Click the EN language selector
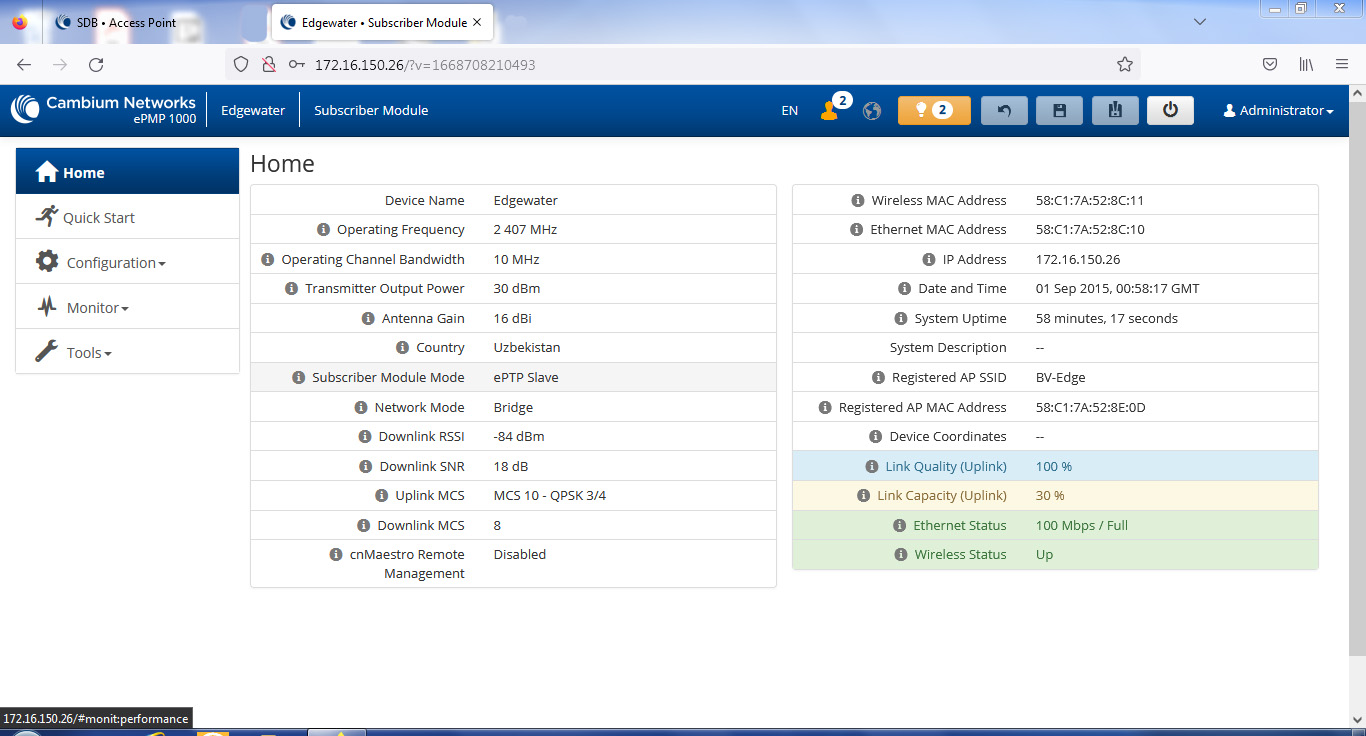Viewport: 1366px width, 736px height. [x=789, y=111]
